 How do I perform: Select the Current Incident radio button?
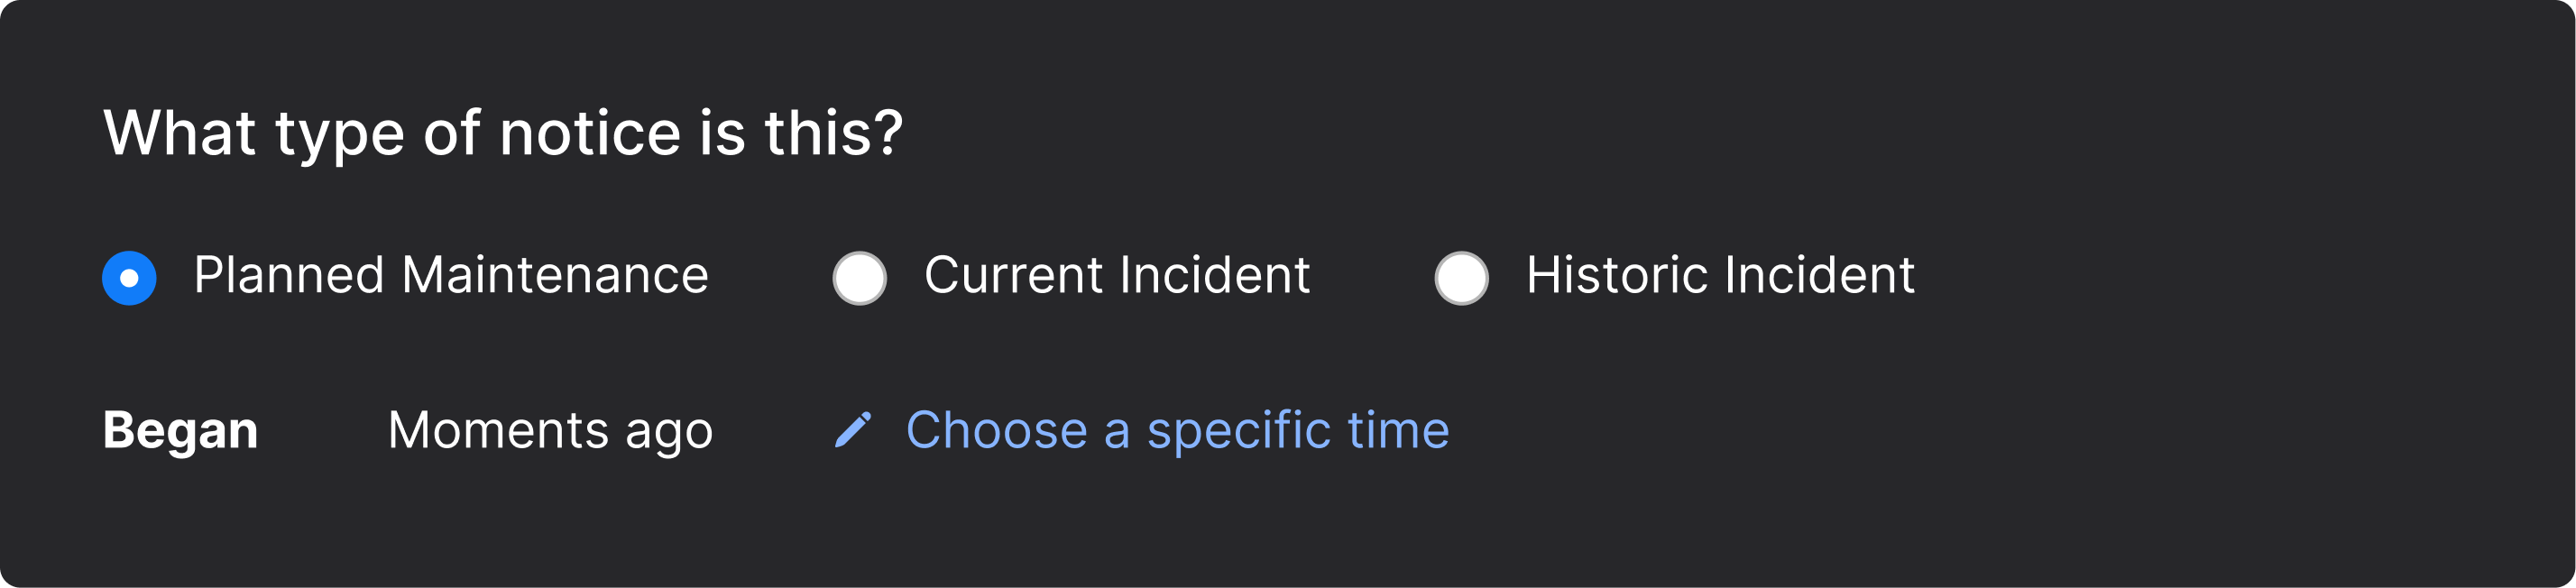pos(858,277)
